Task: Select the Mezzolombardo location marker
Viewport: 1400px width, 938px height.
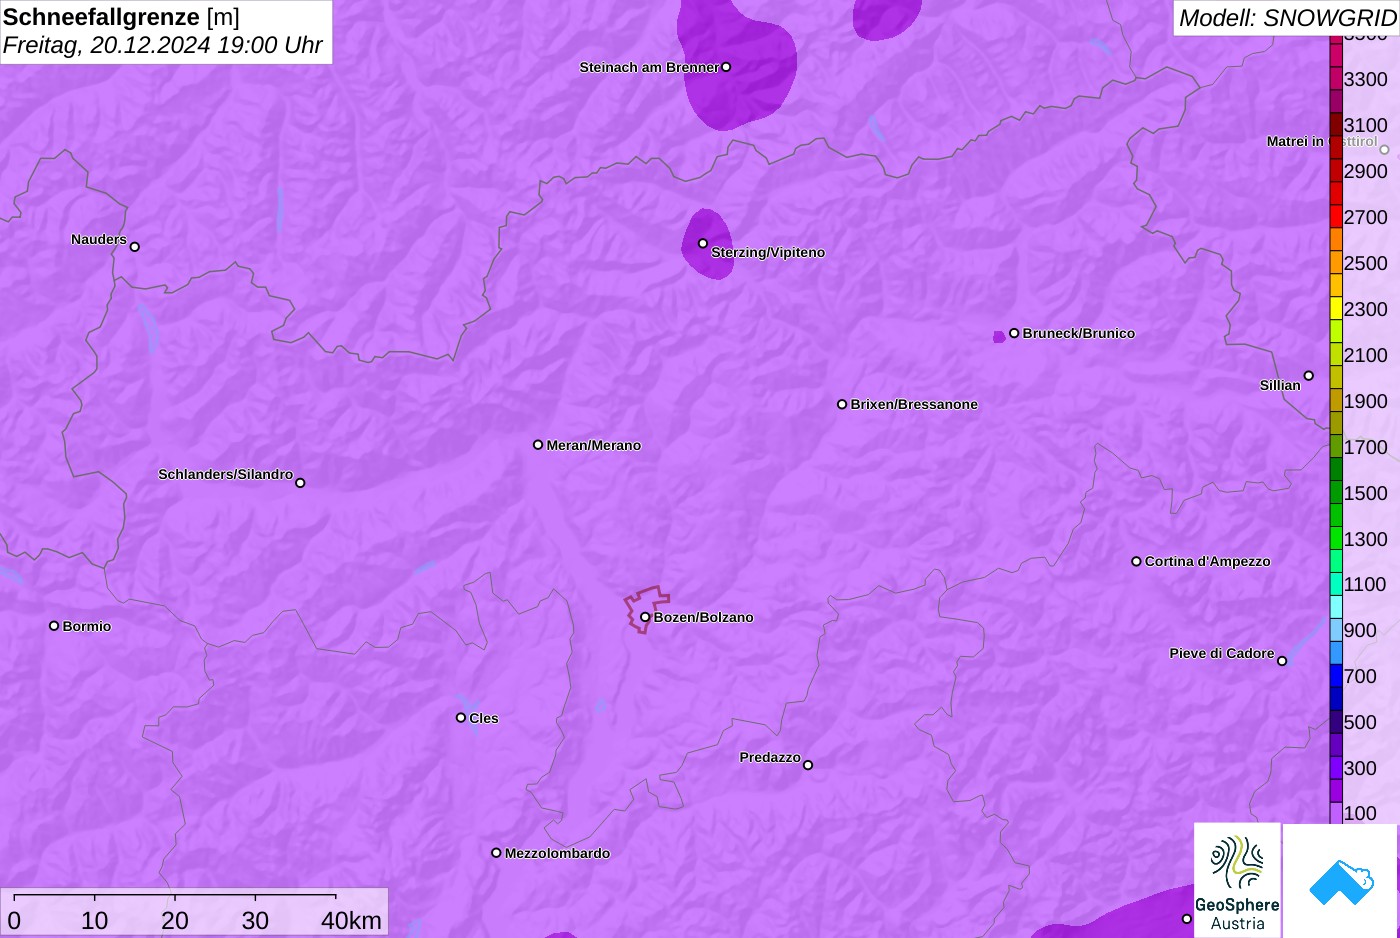Action: pos(496,853)
